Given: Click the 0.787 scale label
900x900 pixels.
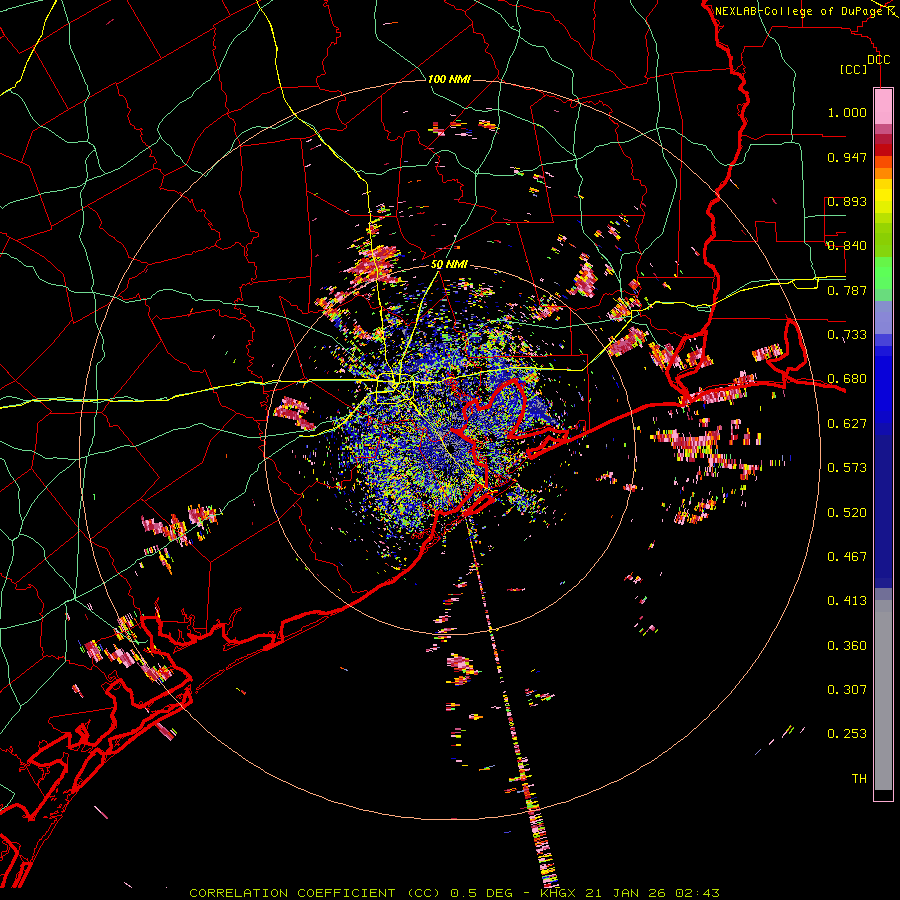Looking at the screenshot, I should pos(847,290).
